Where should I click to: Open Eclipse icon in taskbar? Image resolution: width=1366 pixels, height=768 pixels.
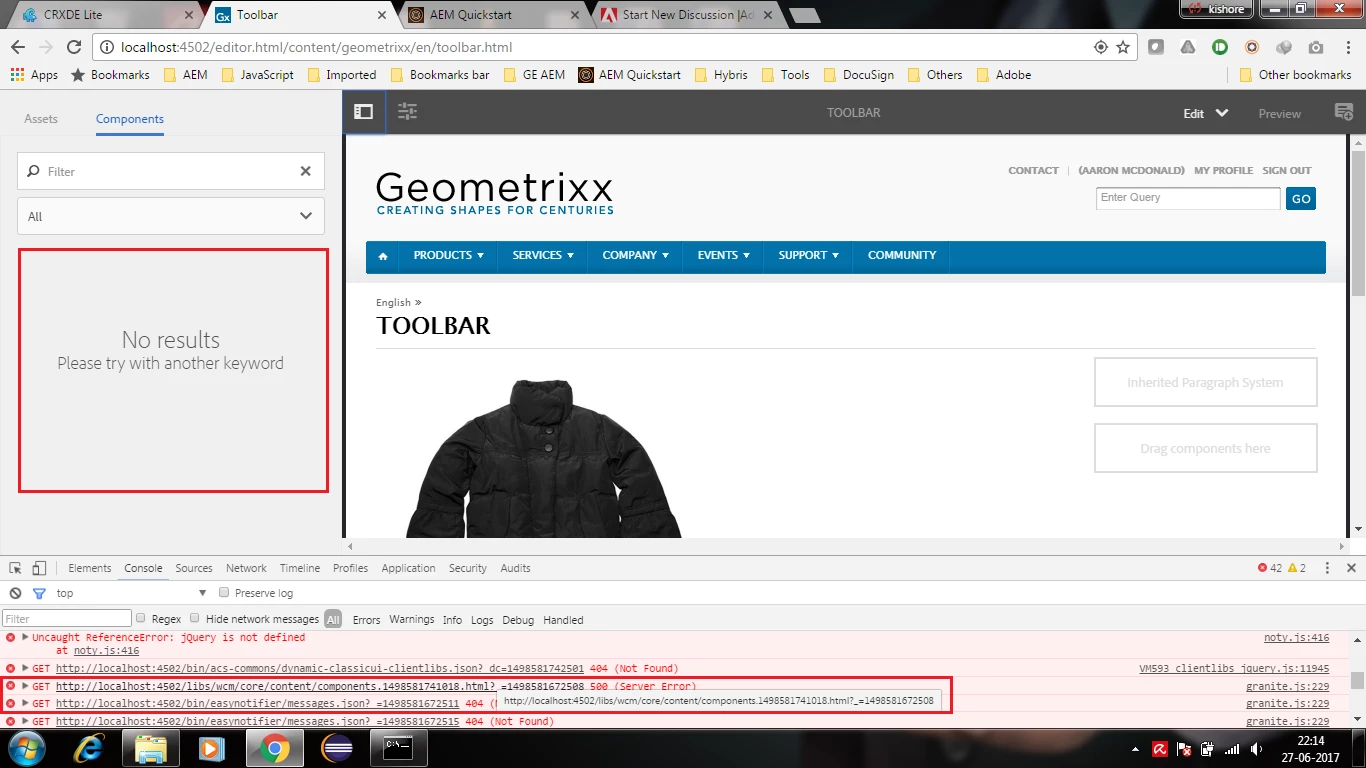[337, 748]
